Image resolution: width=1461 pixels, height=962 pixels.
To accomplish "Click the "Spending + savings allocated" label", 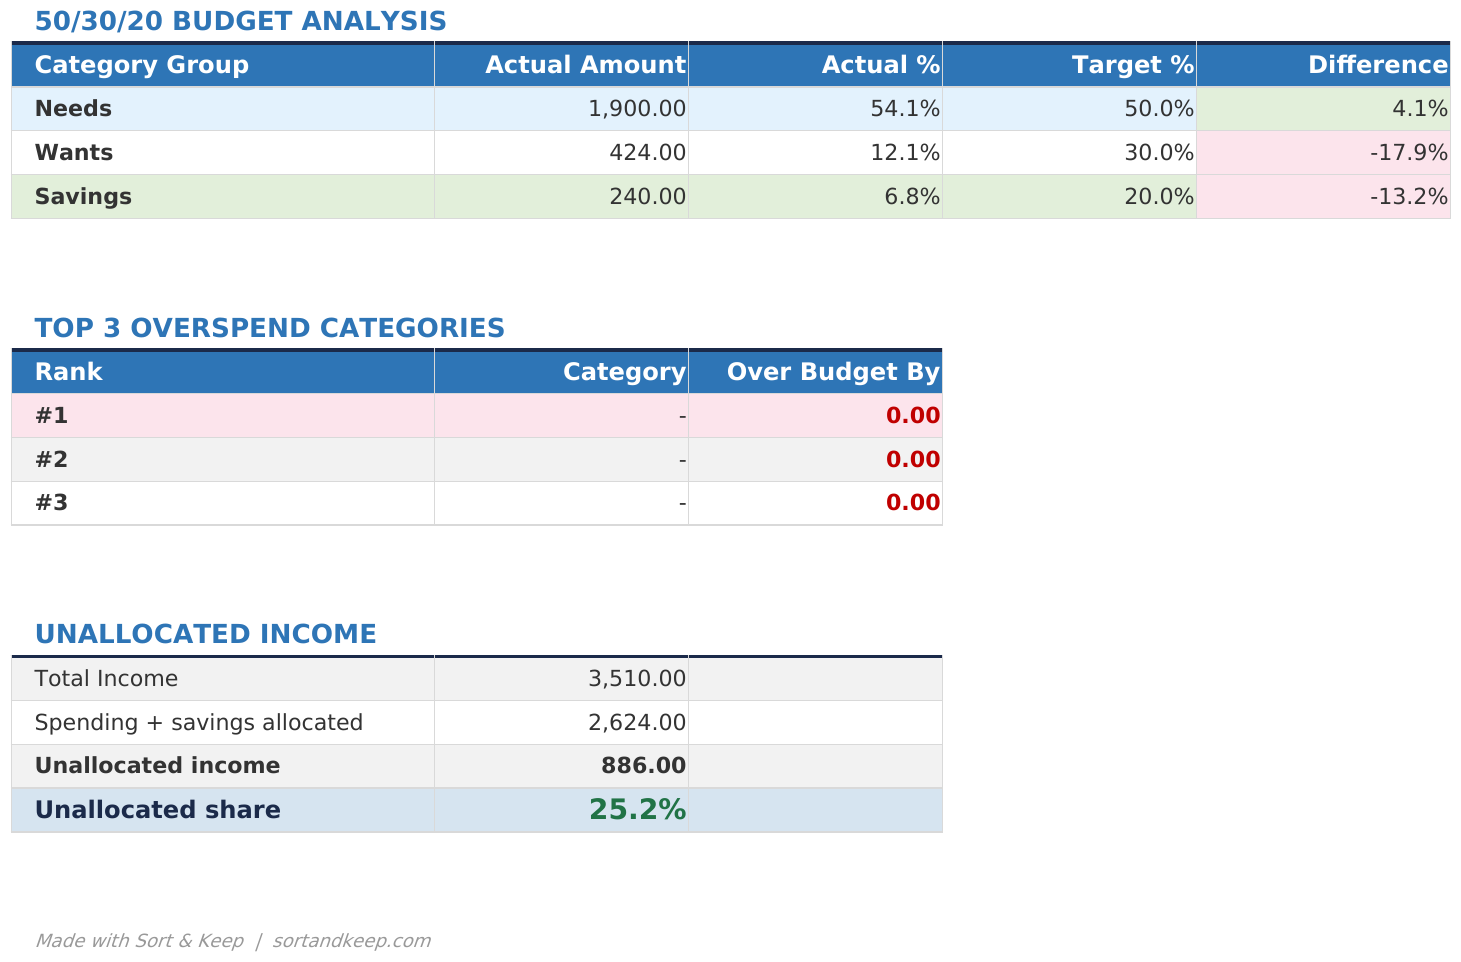I will [x=199, y=723].
